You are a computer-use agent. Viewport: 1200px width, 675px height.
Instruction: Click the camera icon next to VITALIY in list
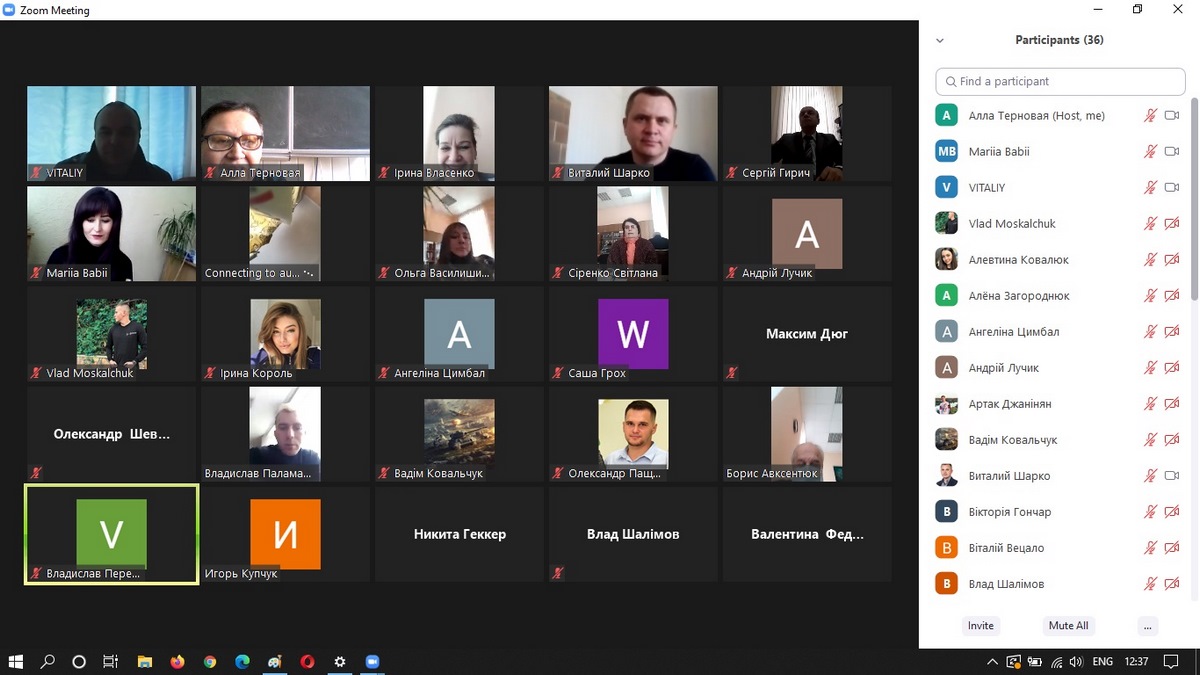(1172, 188)
